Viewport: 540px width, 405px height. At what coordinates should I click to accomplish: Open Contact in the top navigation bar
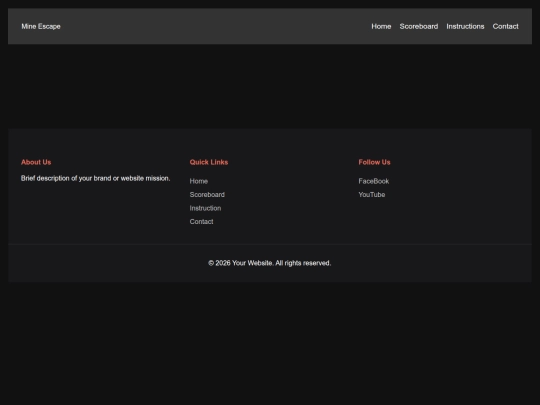505,27
